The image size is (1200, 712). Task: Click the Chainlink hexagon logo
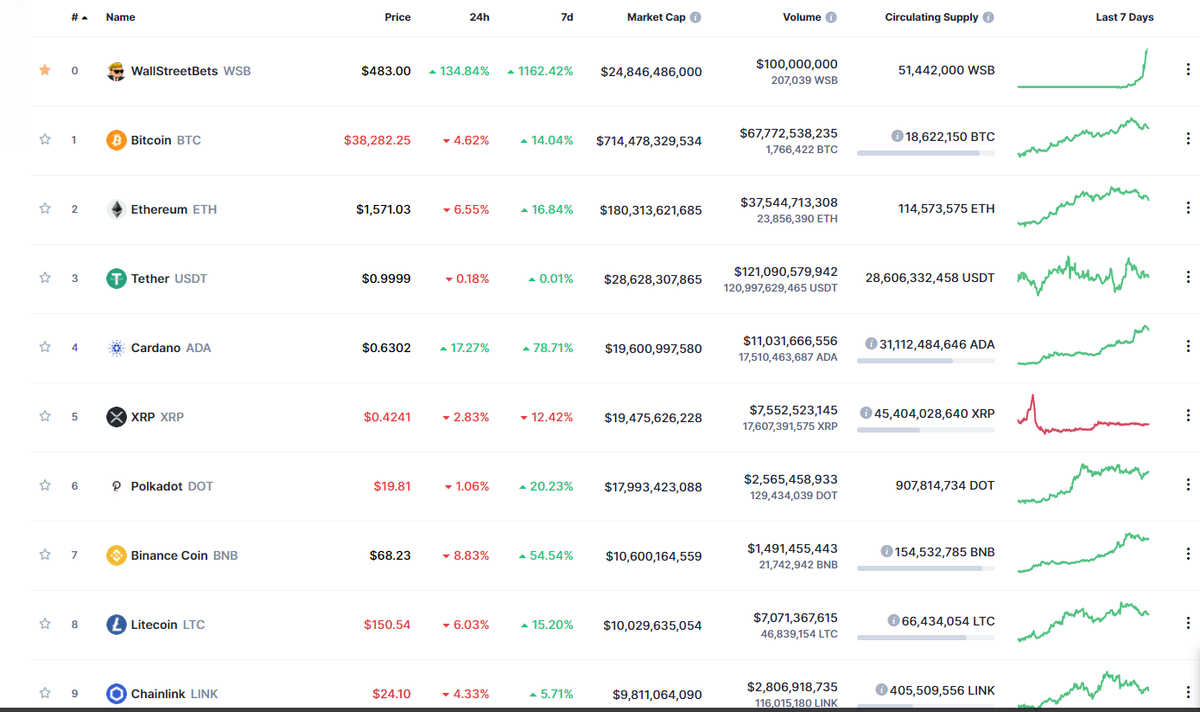(x=116, y=693)
